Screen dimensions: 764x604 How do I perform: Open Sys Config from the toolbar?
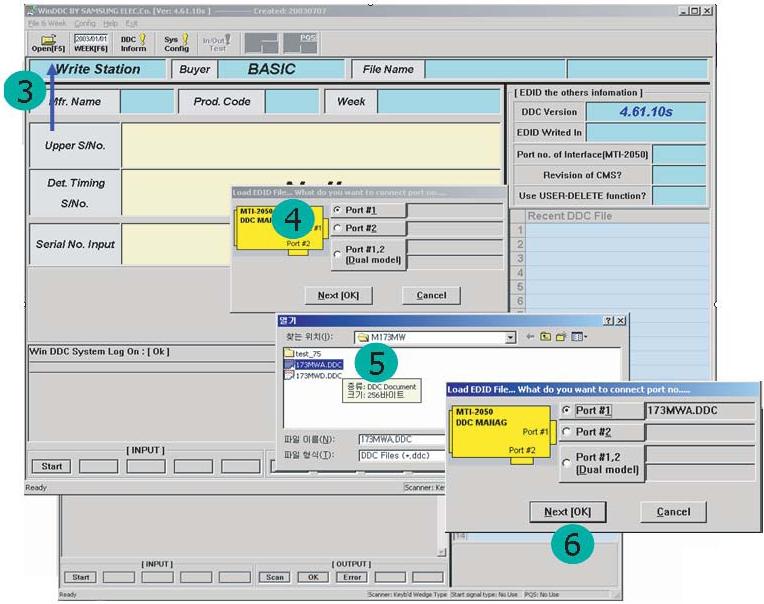pos(176,43)
